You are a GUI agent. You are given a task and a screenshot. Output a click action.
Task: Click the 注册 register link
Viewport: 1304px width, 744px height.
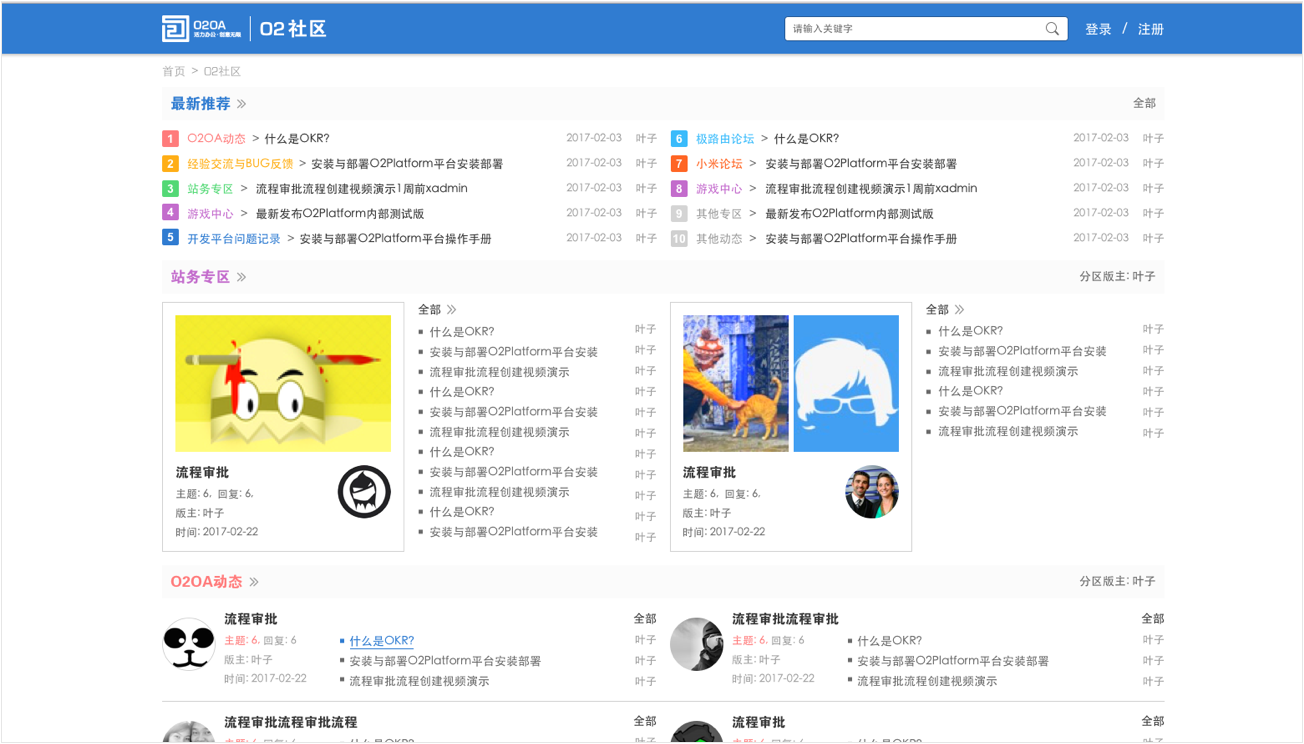pyautogui.click(x=1151, y=29)
